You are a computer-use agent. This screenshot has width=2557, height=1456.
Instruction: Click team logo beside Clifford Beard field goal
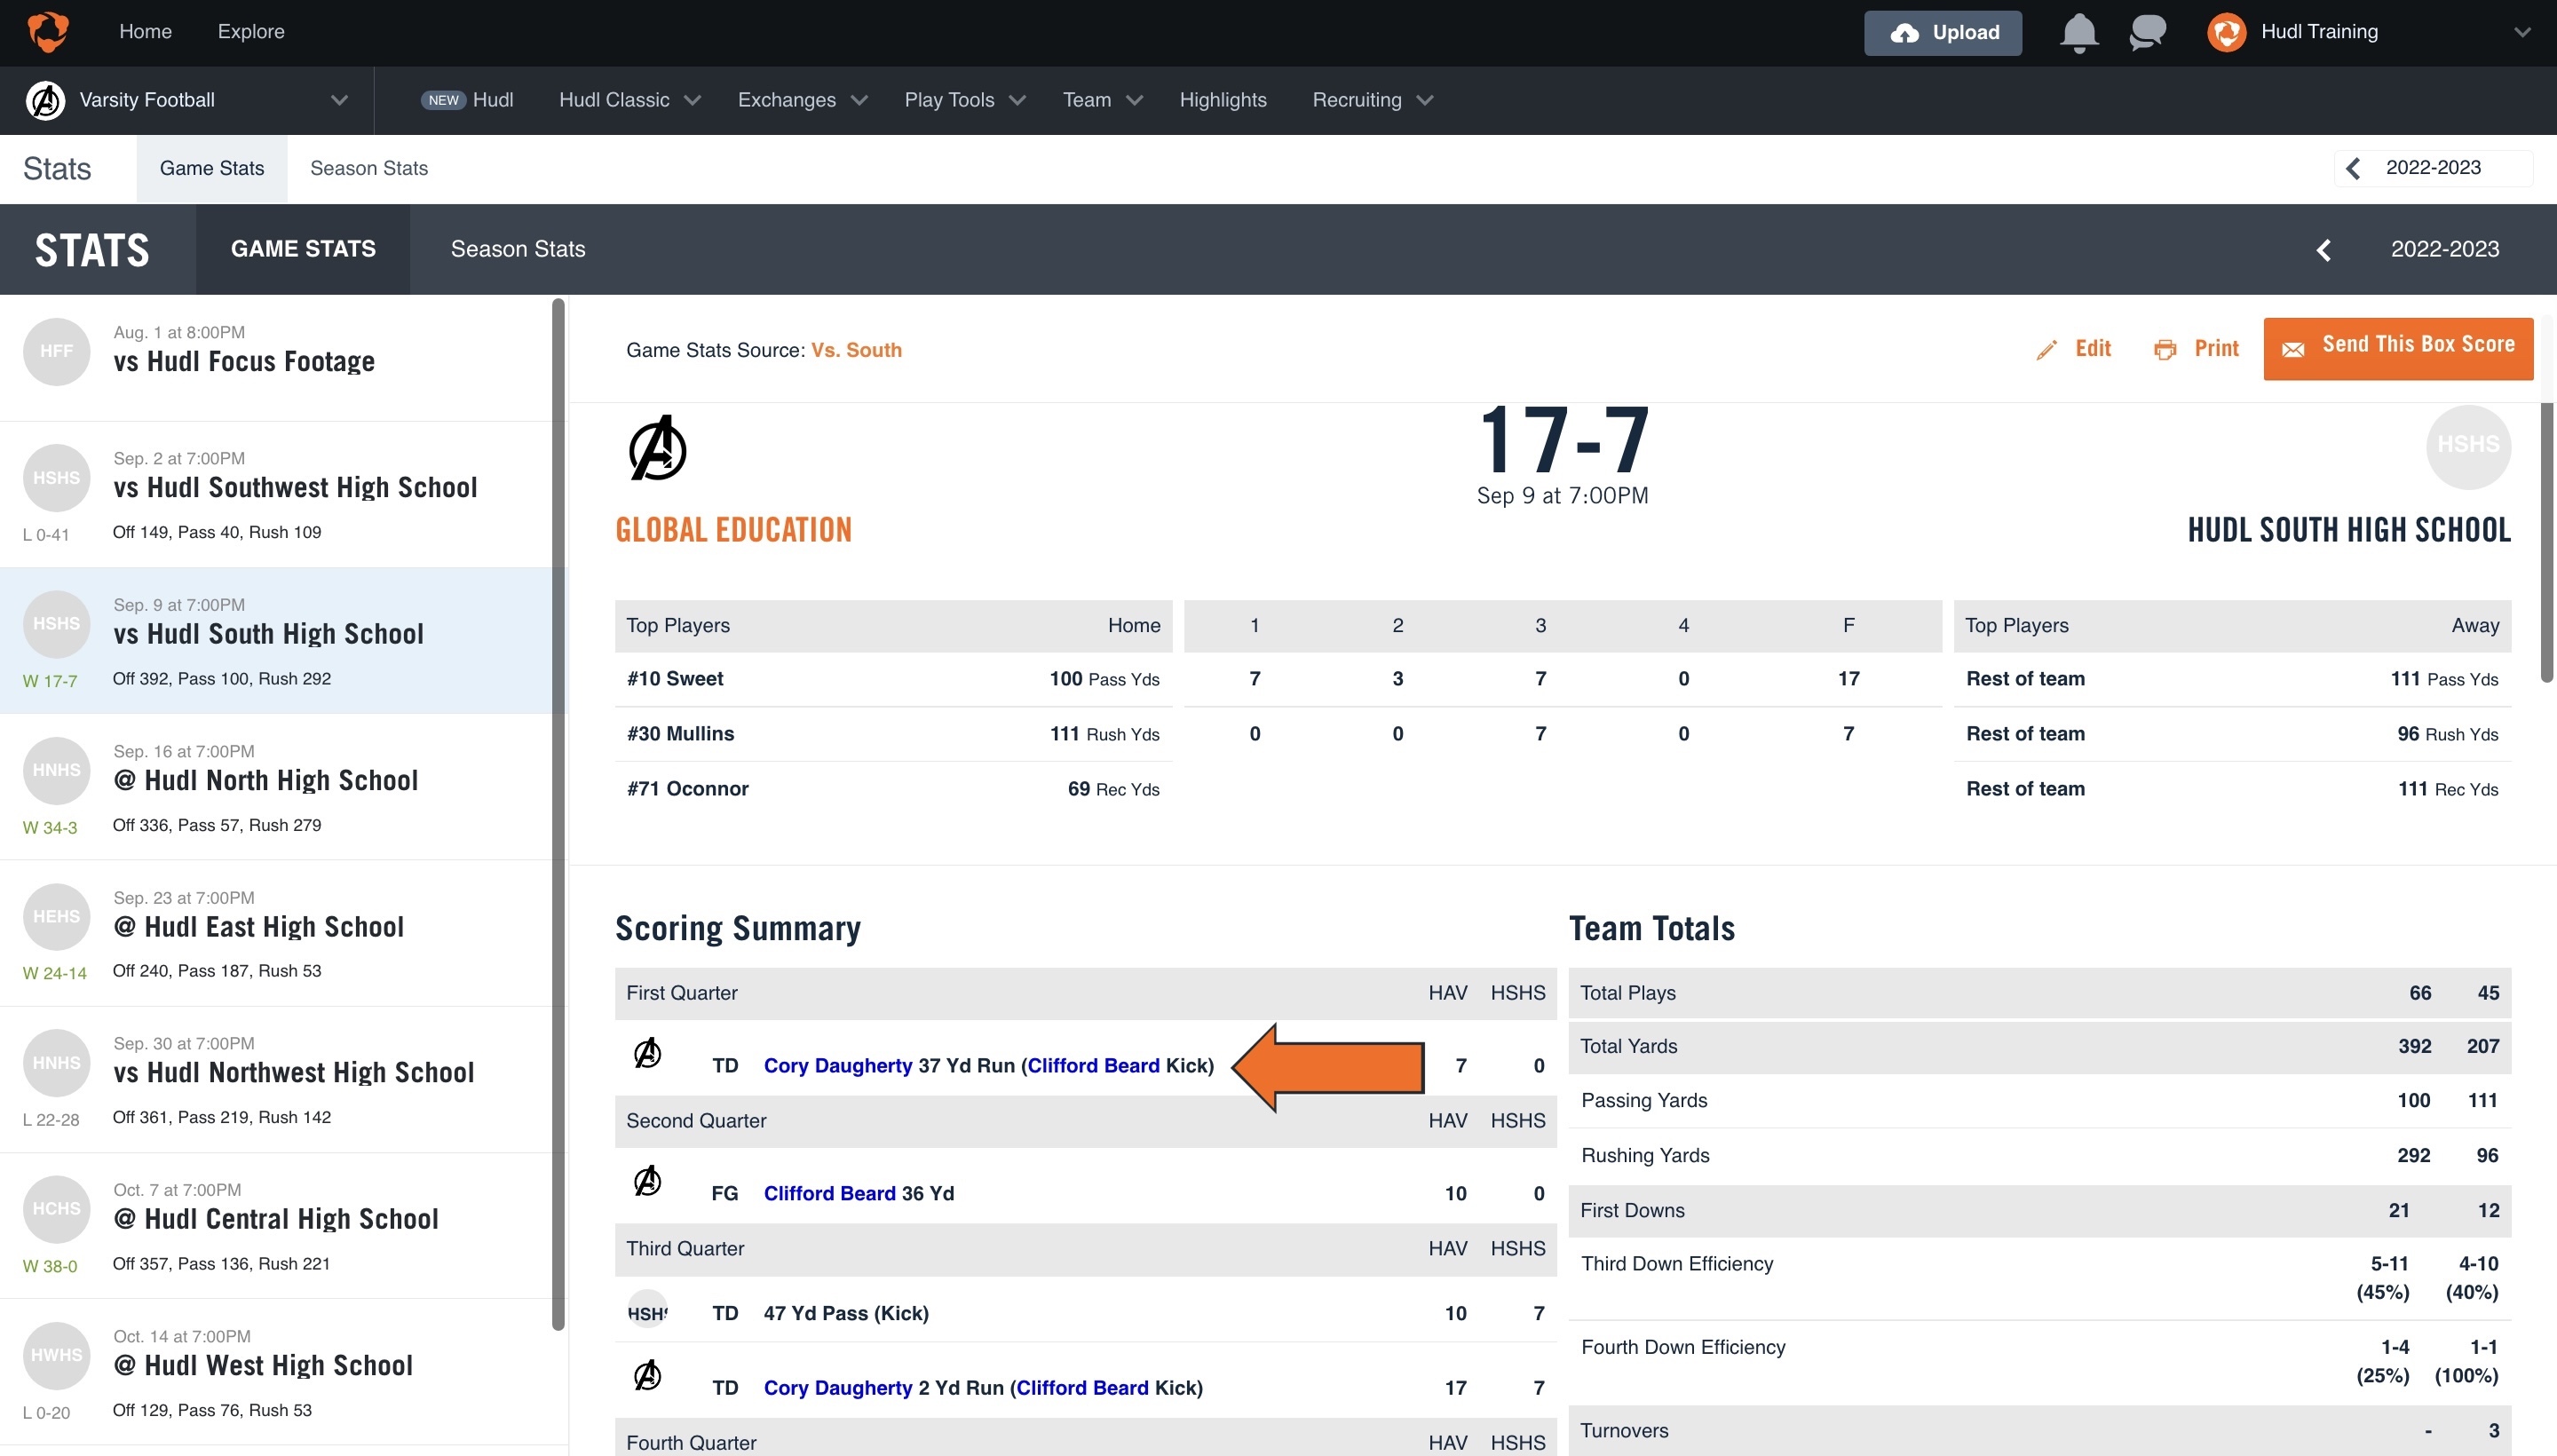tap(647, 1182)
